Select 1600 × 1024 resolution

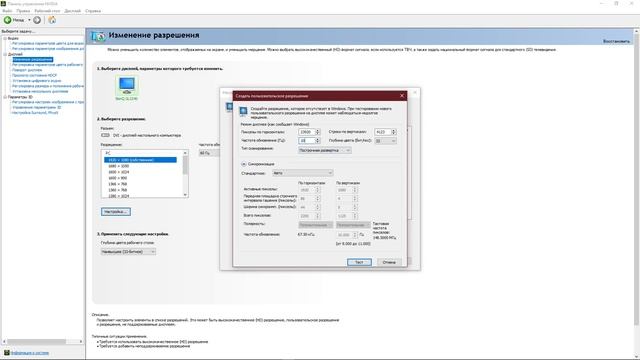(x=118, y=172)
